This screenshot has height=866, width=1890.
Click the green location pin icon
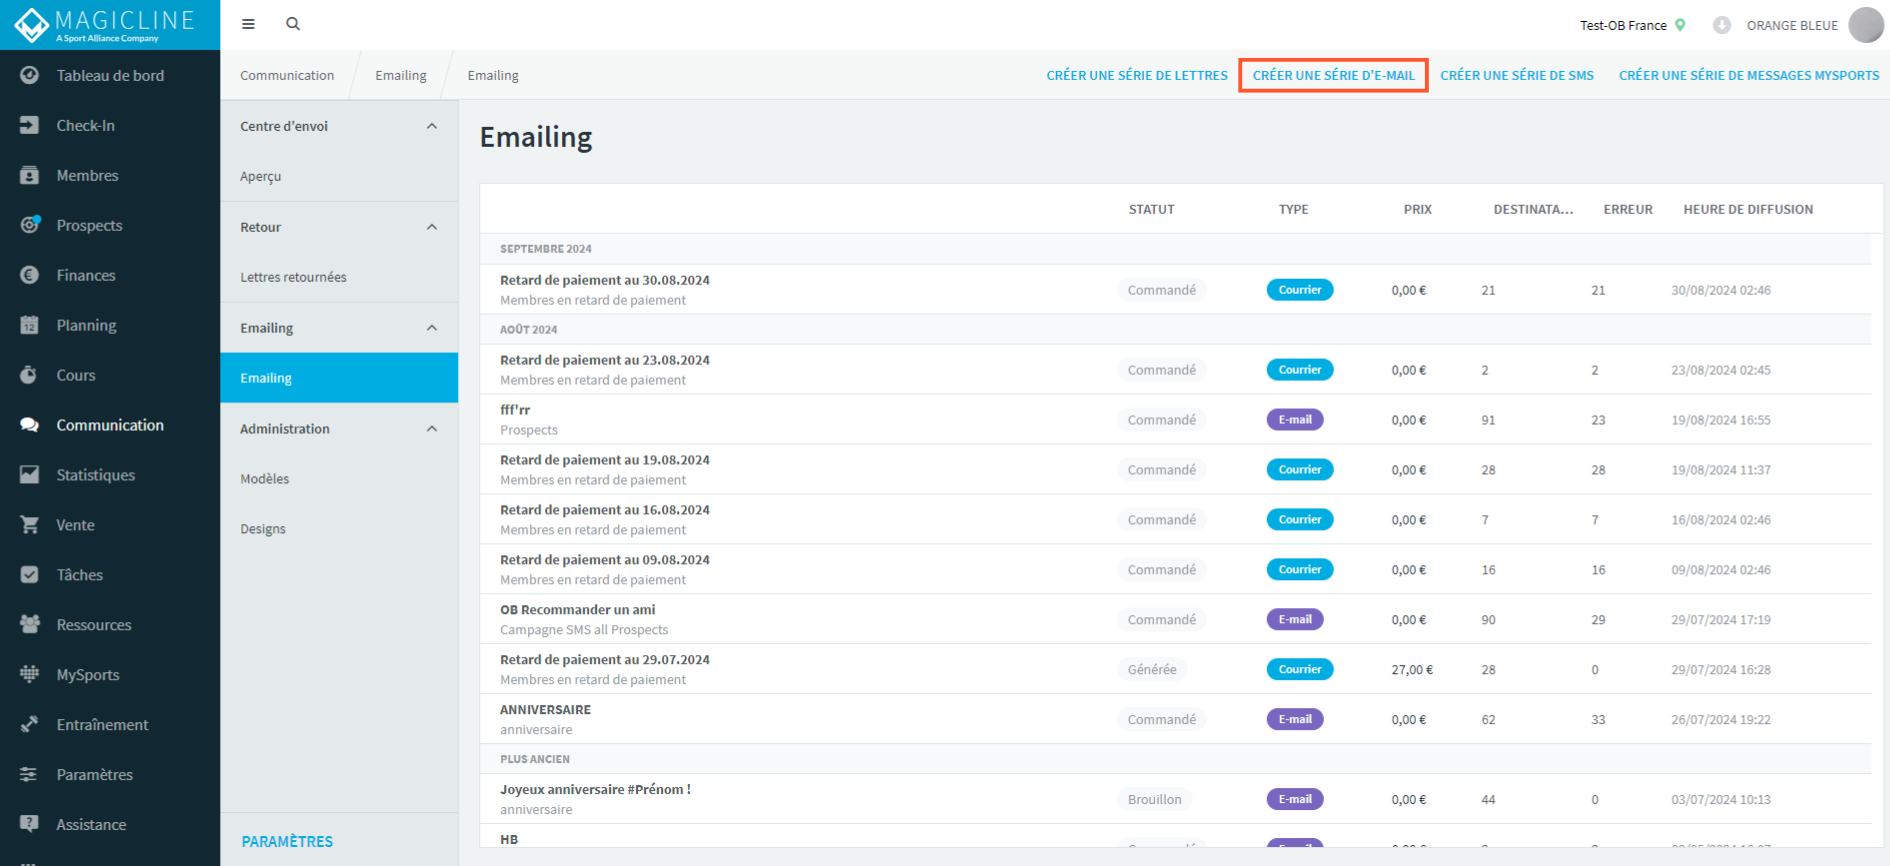tap(1680, 25)
